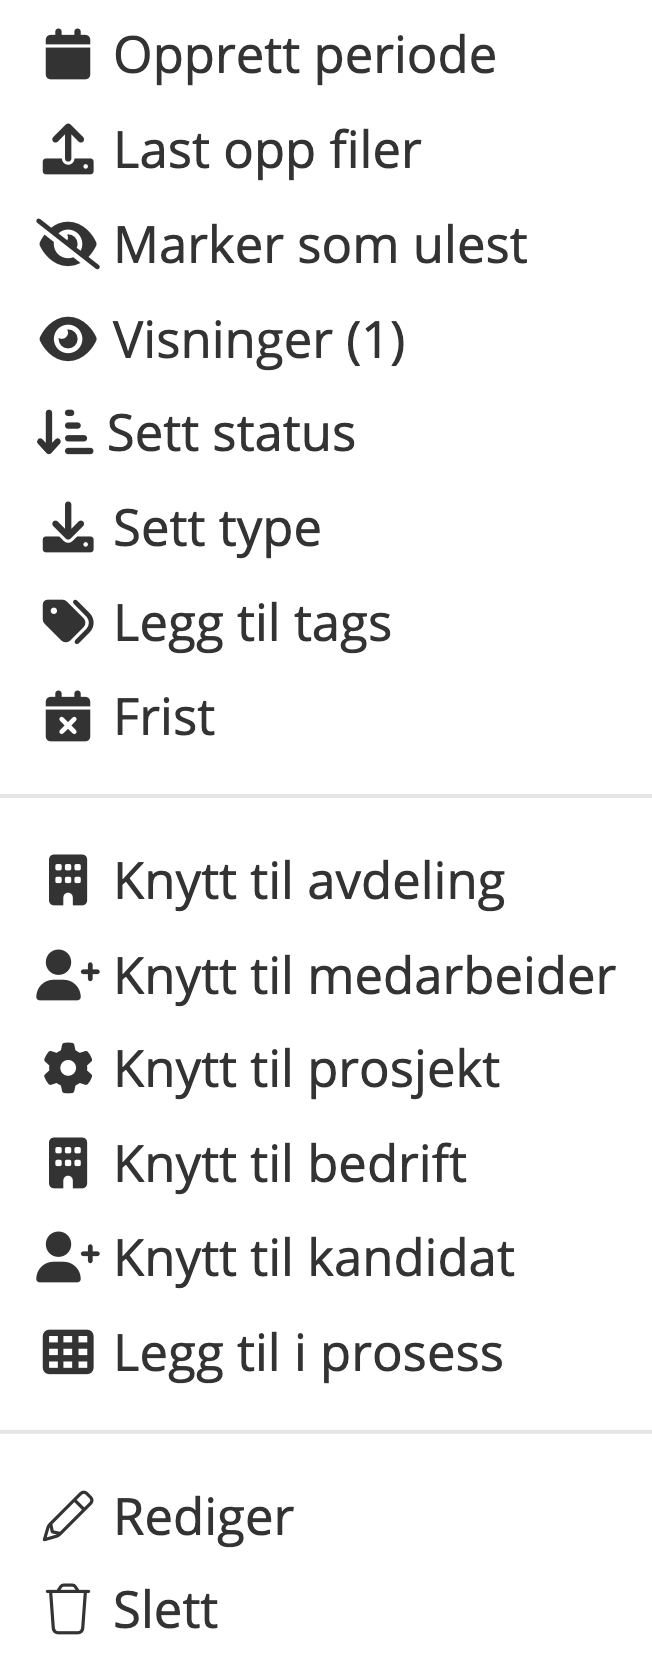Click the calendar icon beside Opprett periode
This screenshot has width=652, height=1658.
(x=68, y=55)
